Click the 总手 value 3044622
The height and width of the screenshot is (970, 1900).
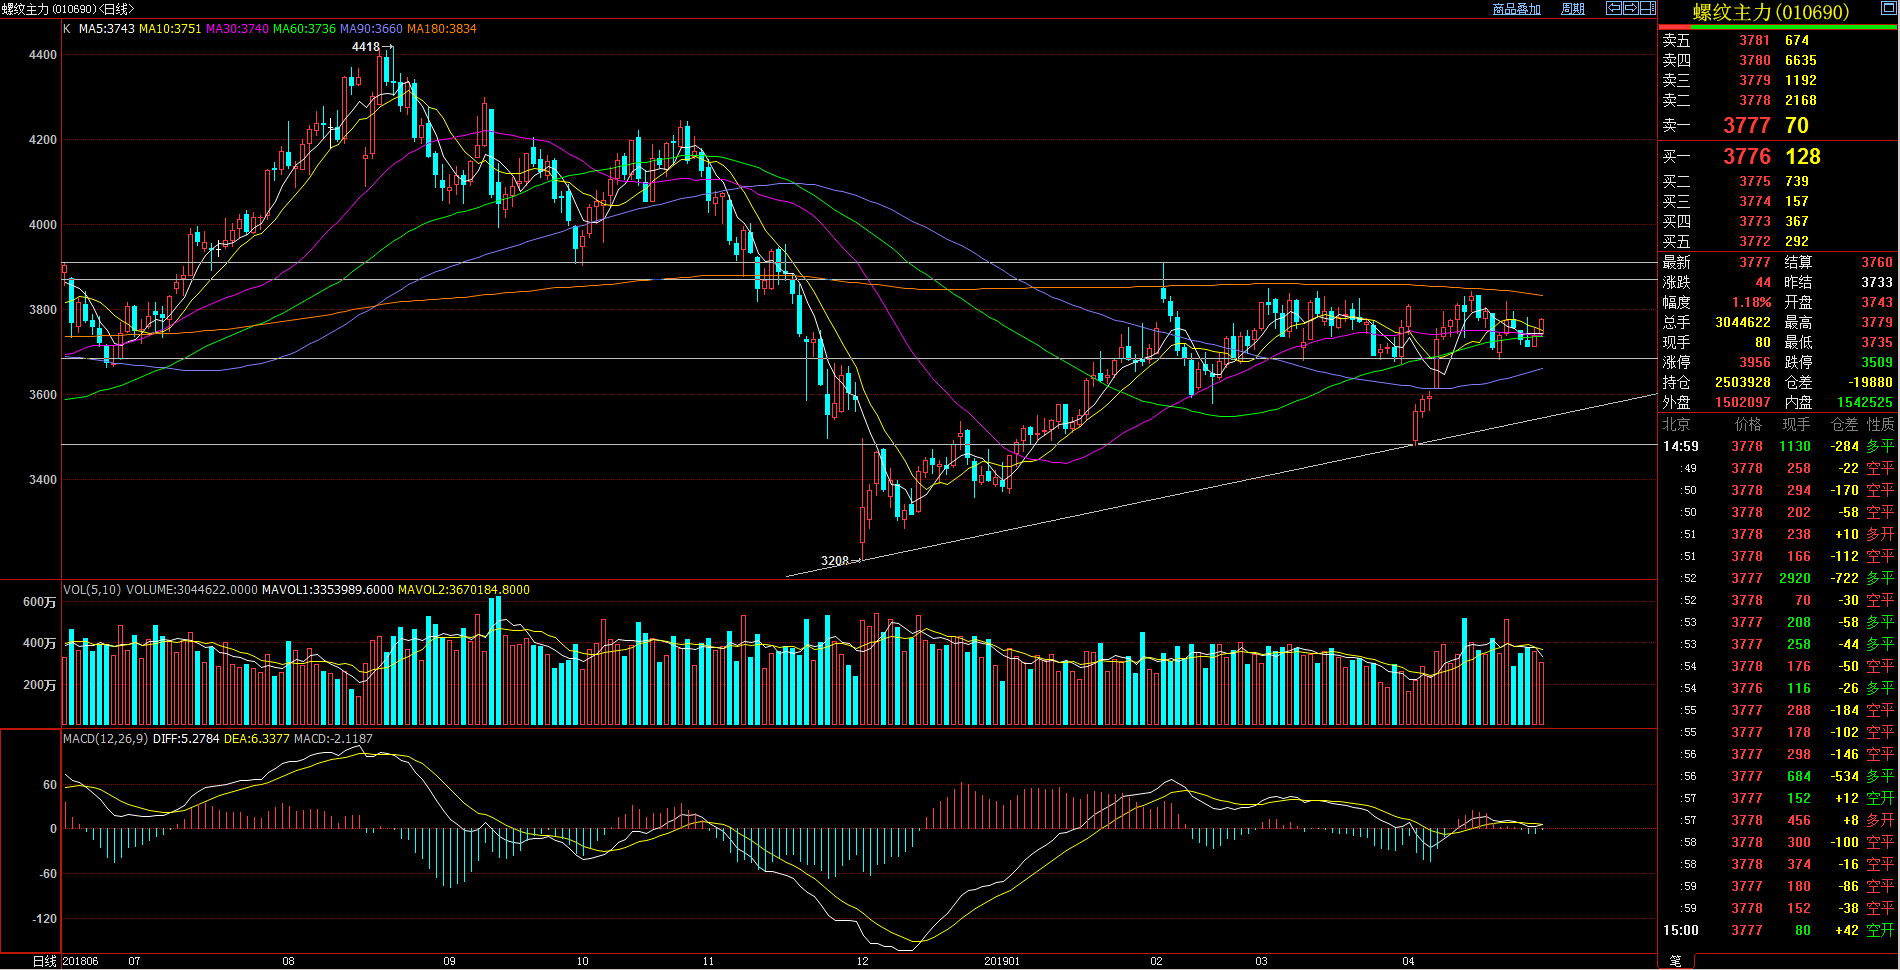click(x=1743, y=323)
